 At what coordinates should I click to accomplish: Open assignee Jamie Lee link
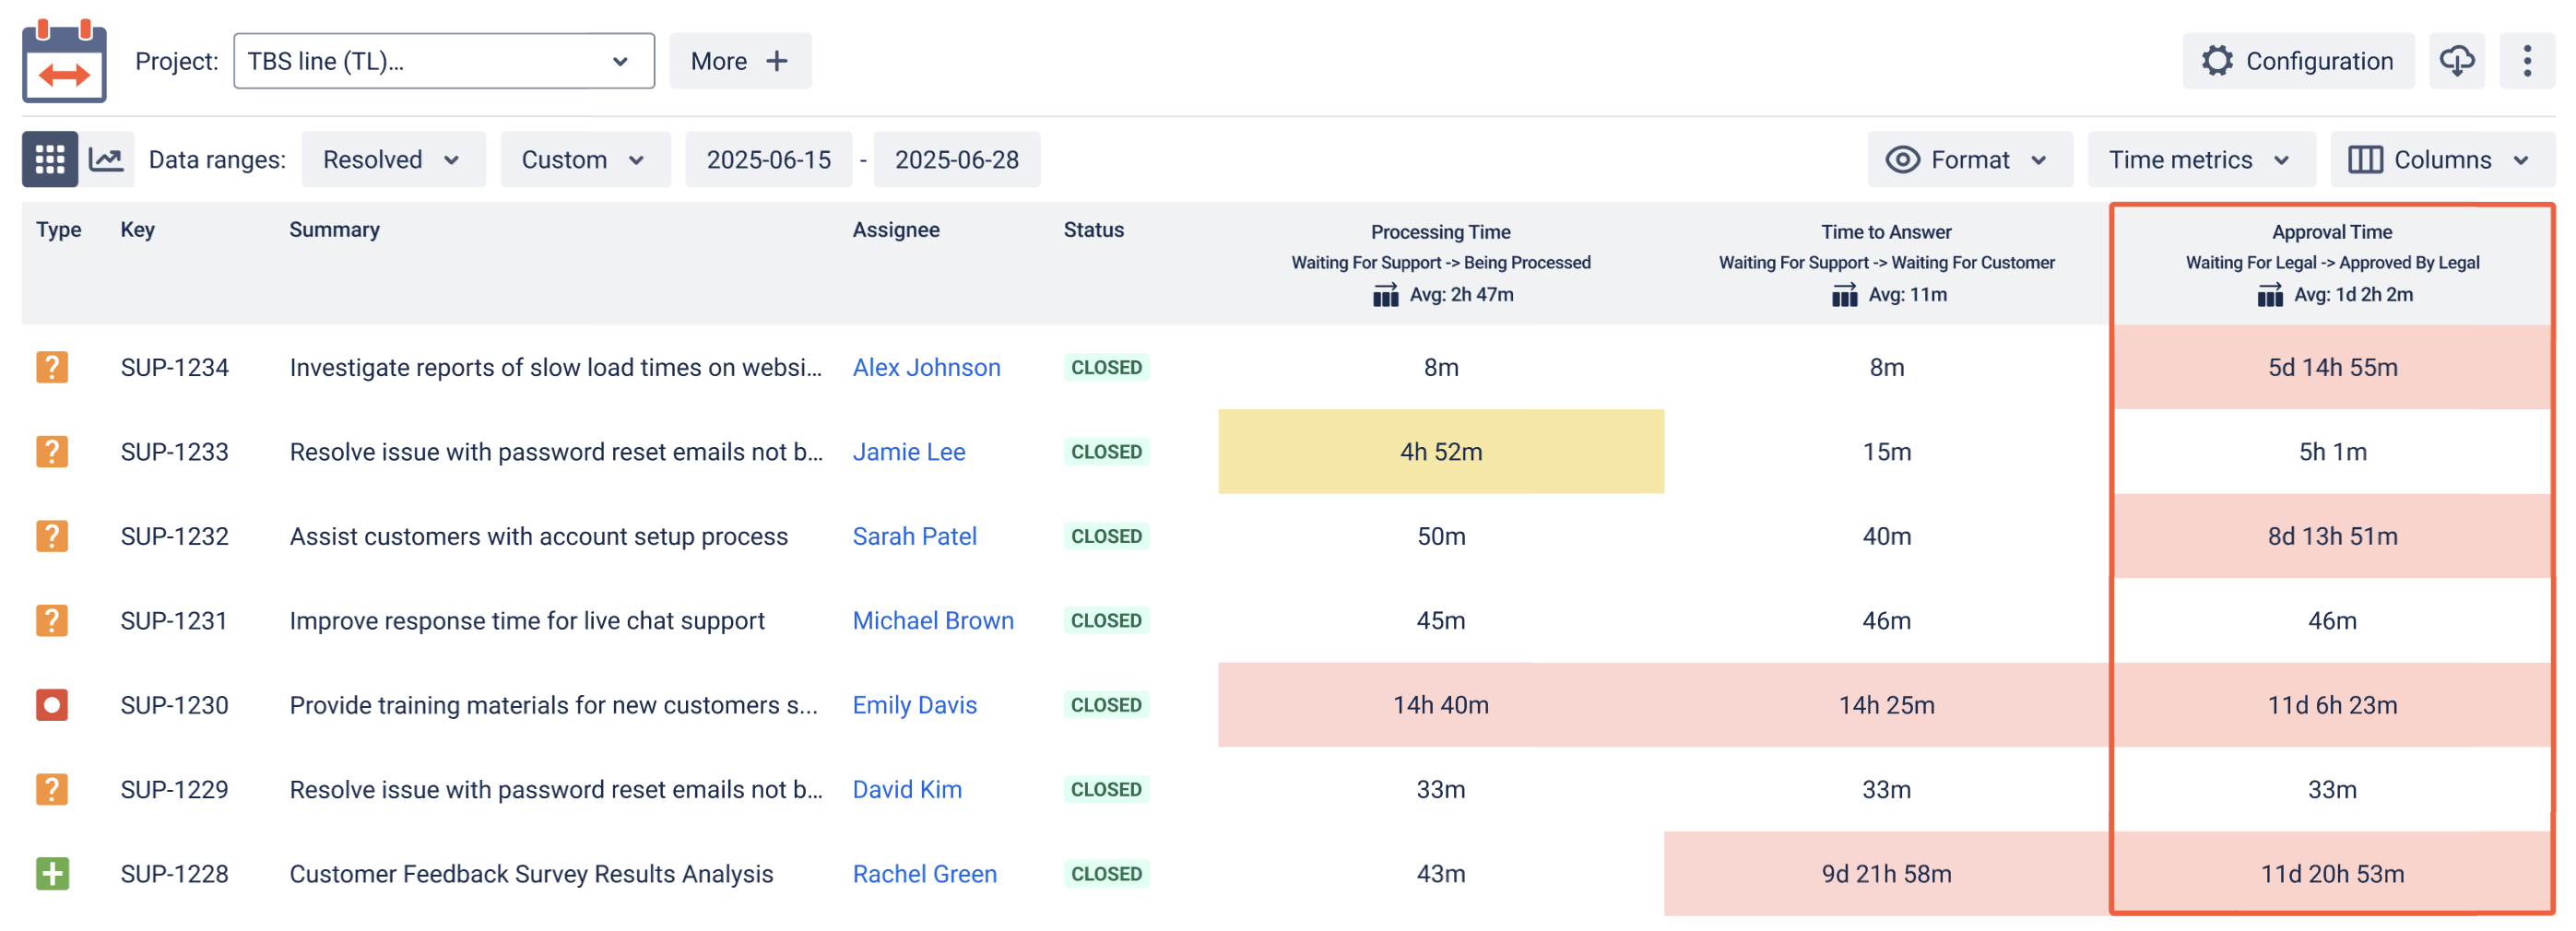pos(908,451)
